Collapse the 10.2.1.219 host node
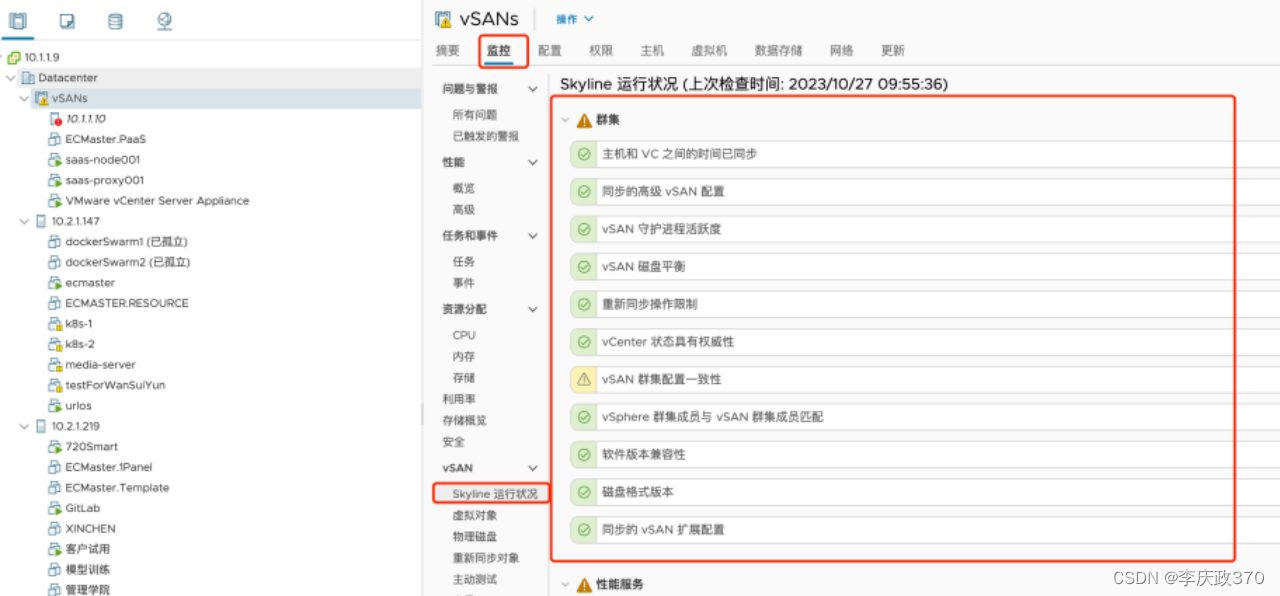This screenshot has width=1280, height=596. [25, 426]
